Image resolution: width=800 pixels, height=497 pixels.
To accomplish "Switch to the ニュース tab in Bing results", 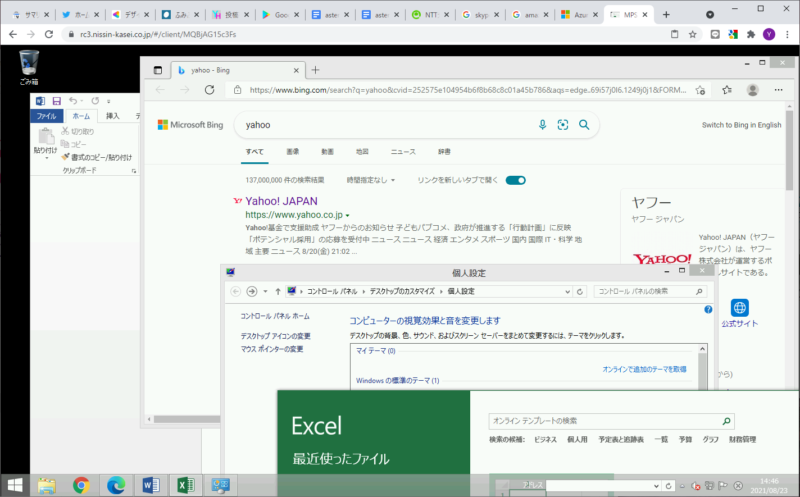I will 403,152.
